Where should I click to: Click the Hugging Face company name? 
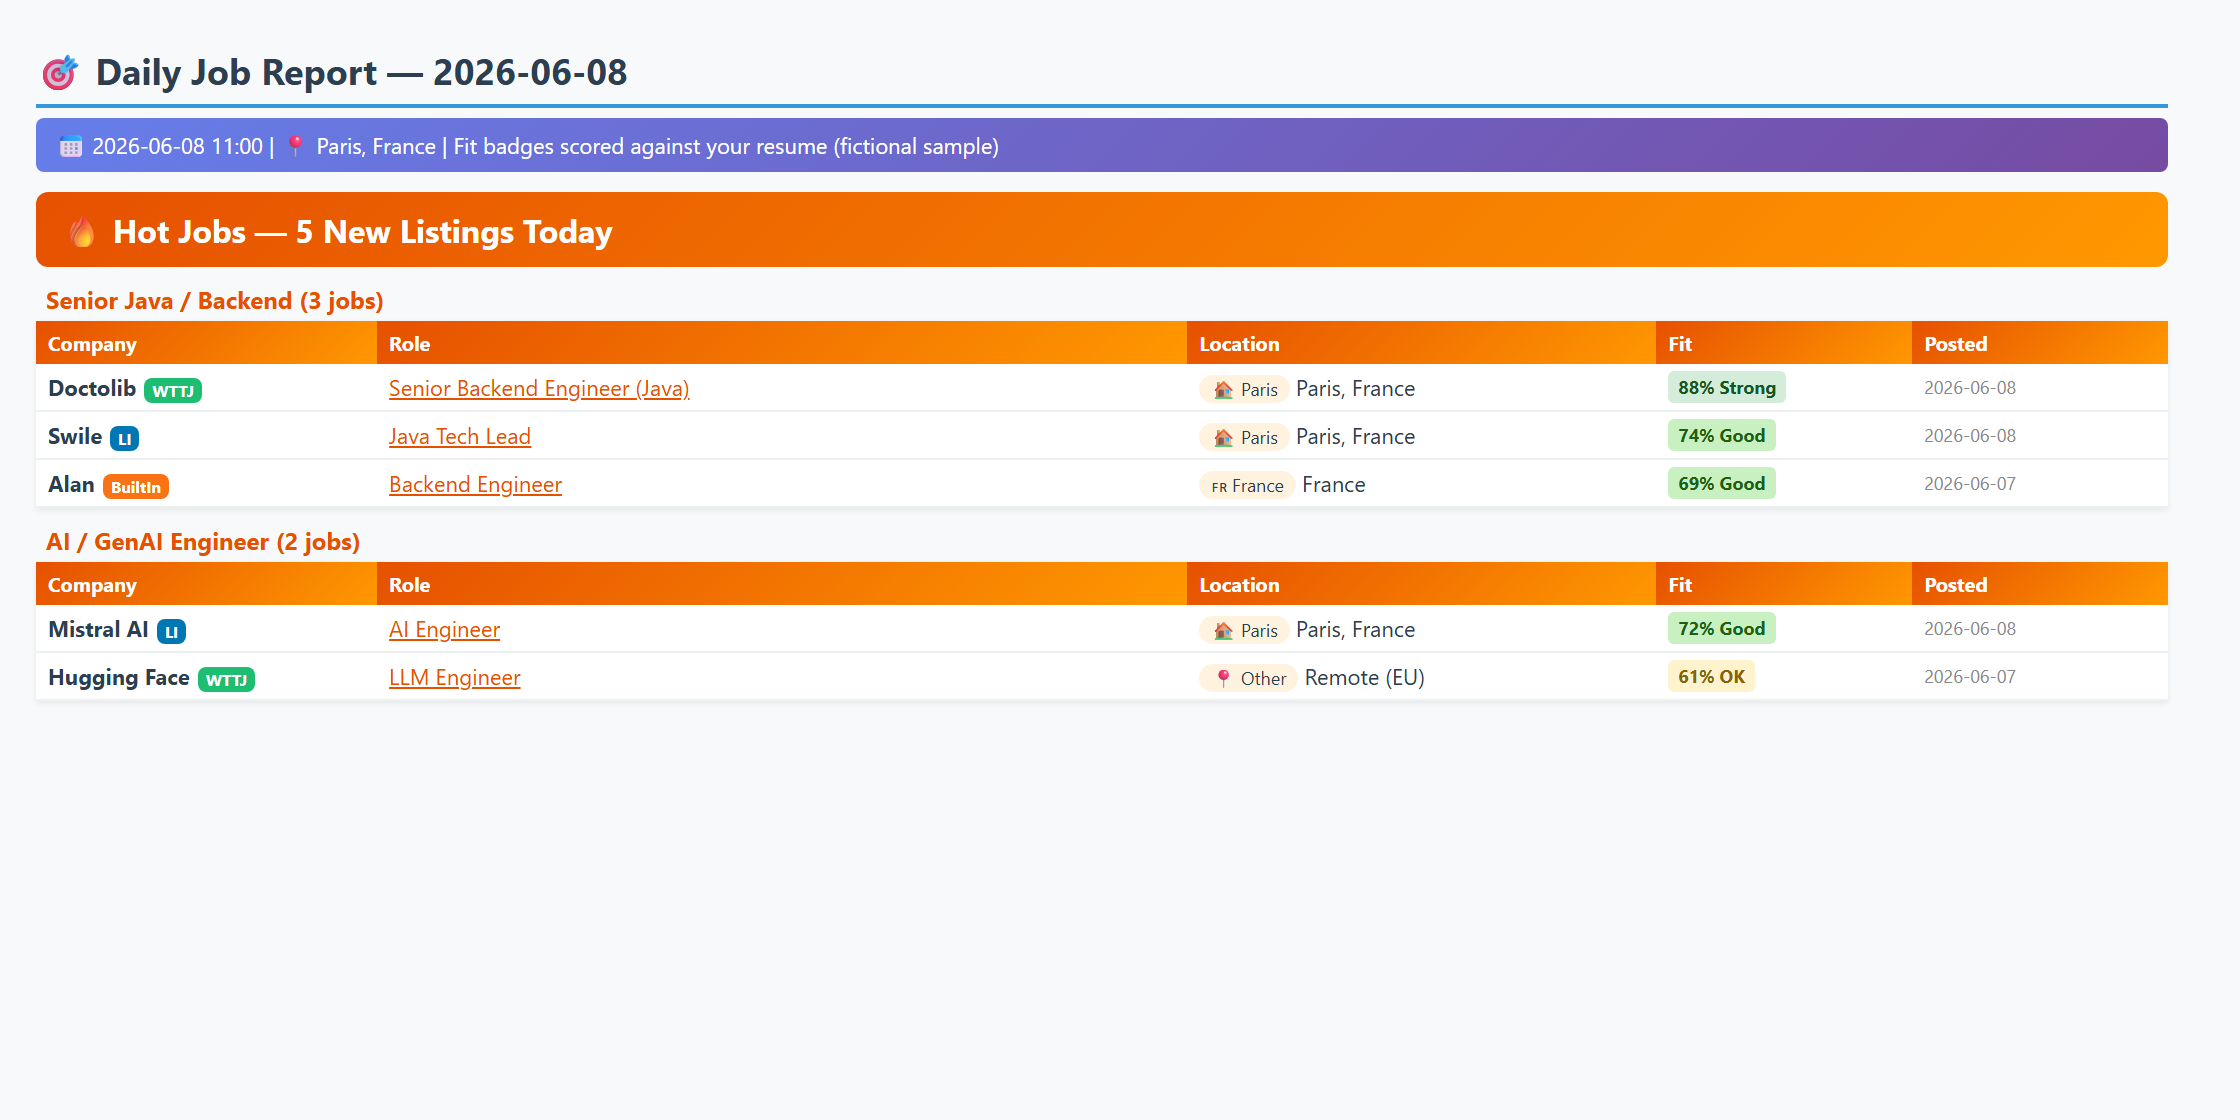pos(119,678)
